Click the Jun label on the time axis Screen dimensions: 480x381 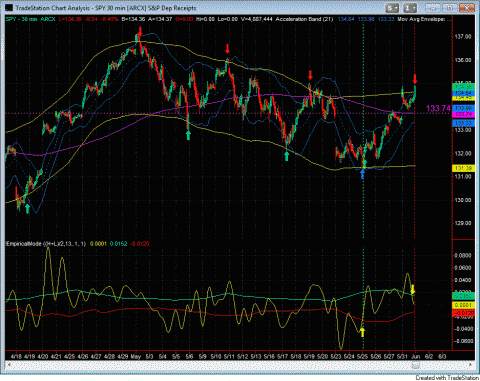[x=416, y=356]
